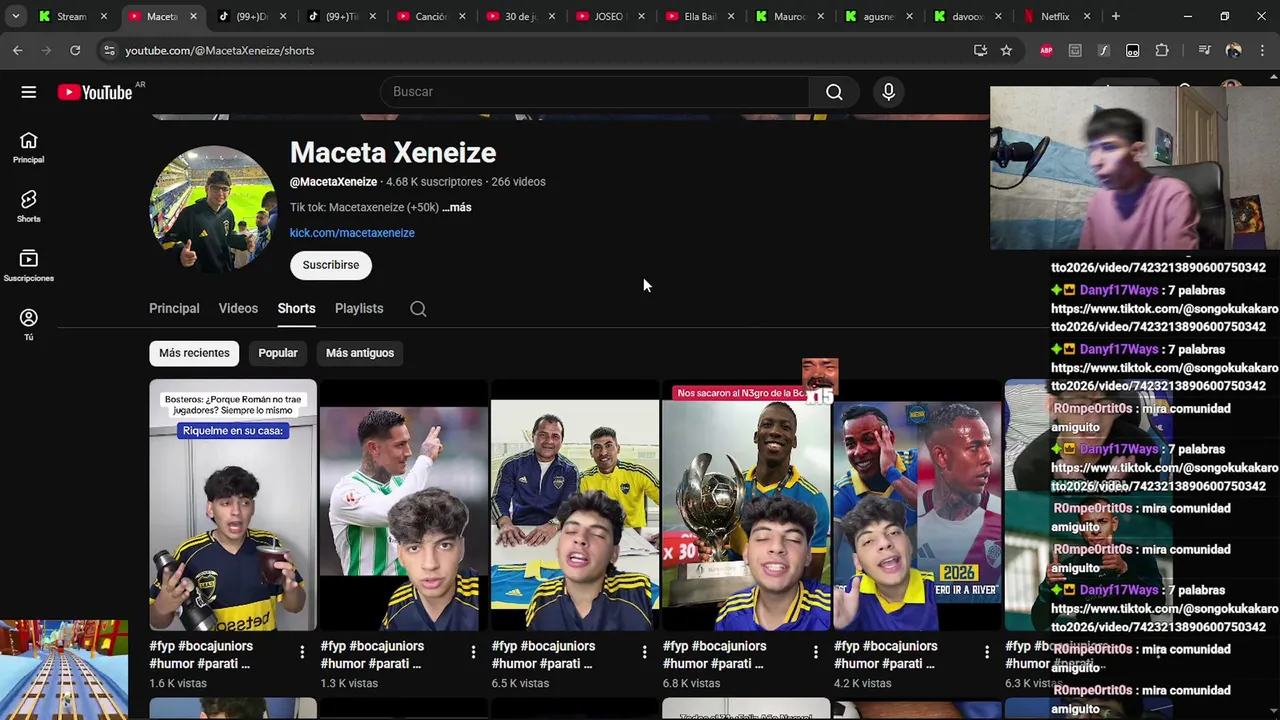Play the short with 6.5 K vistas
Viewport: 1280px width, 720px height.
point(575,506)
